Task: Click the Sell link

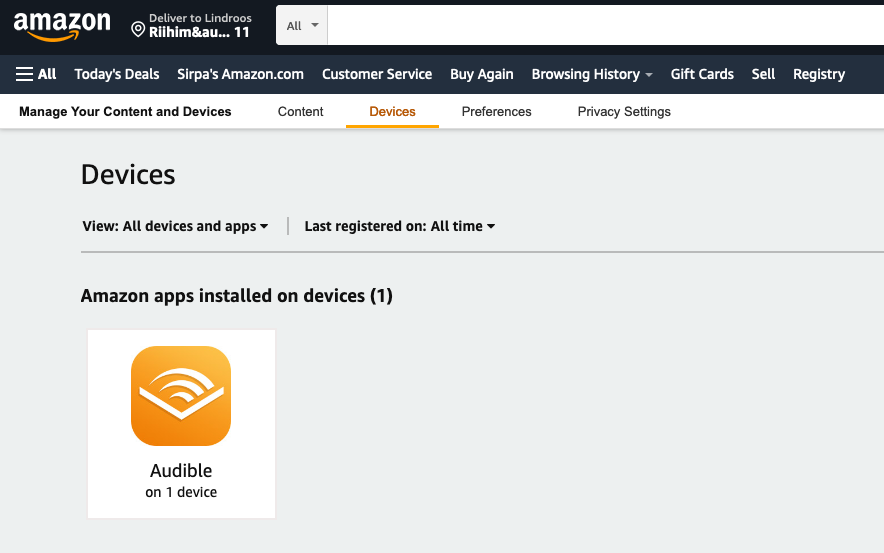Action: point(763,74)
